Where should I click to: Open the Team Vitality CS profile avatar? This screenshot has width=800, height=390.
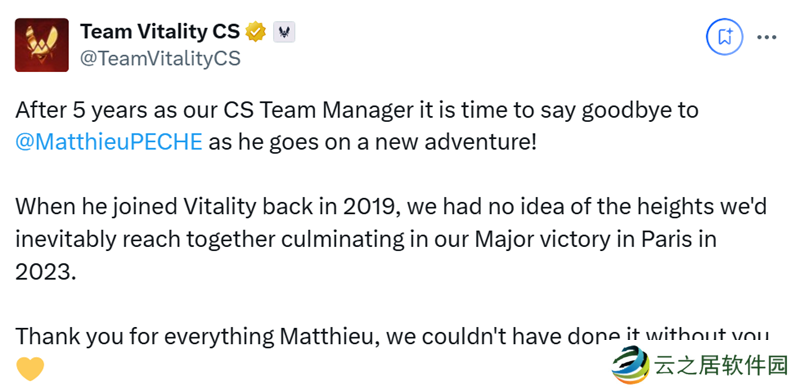(42, 45)
